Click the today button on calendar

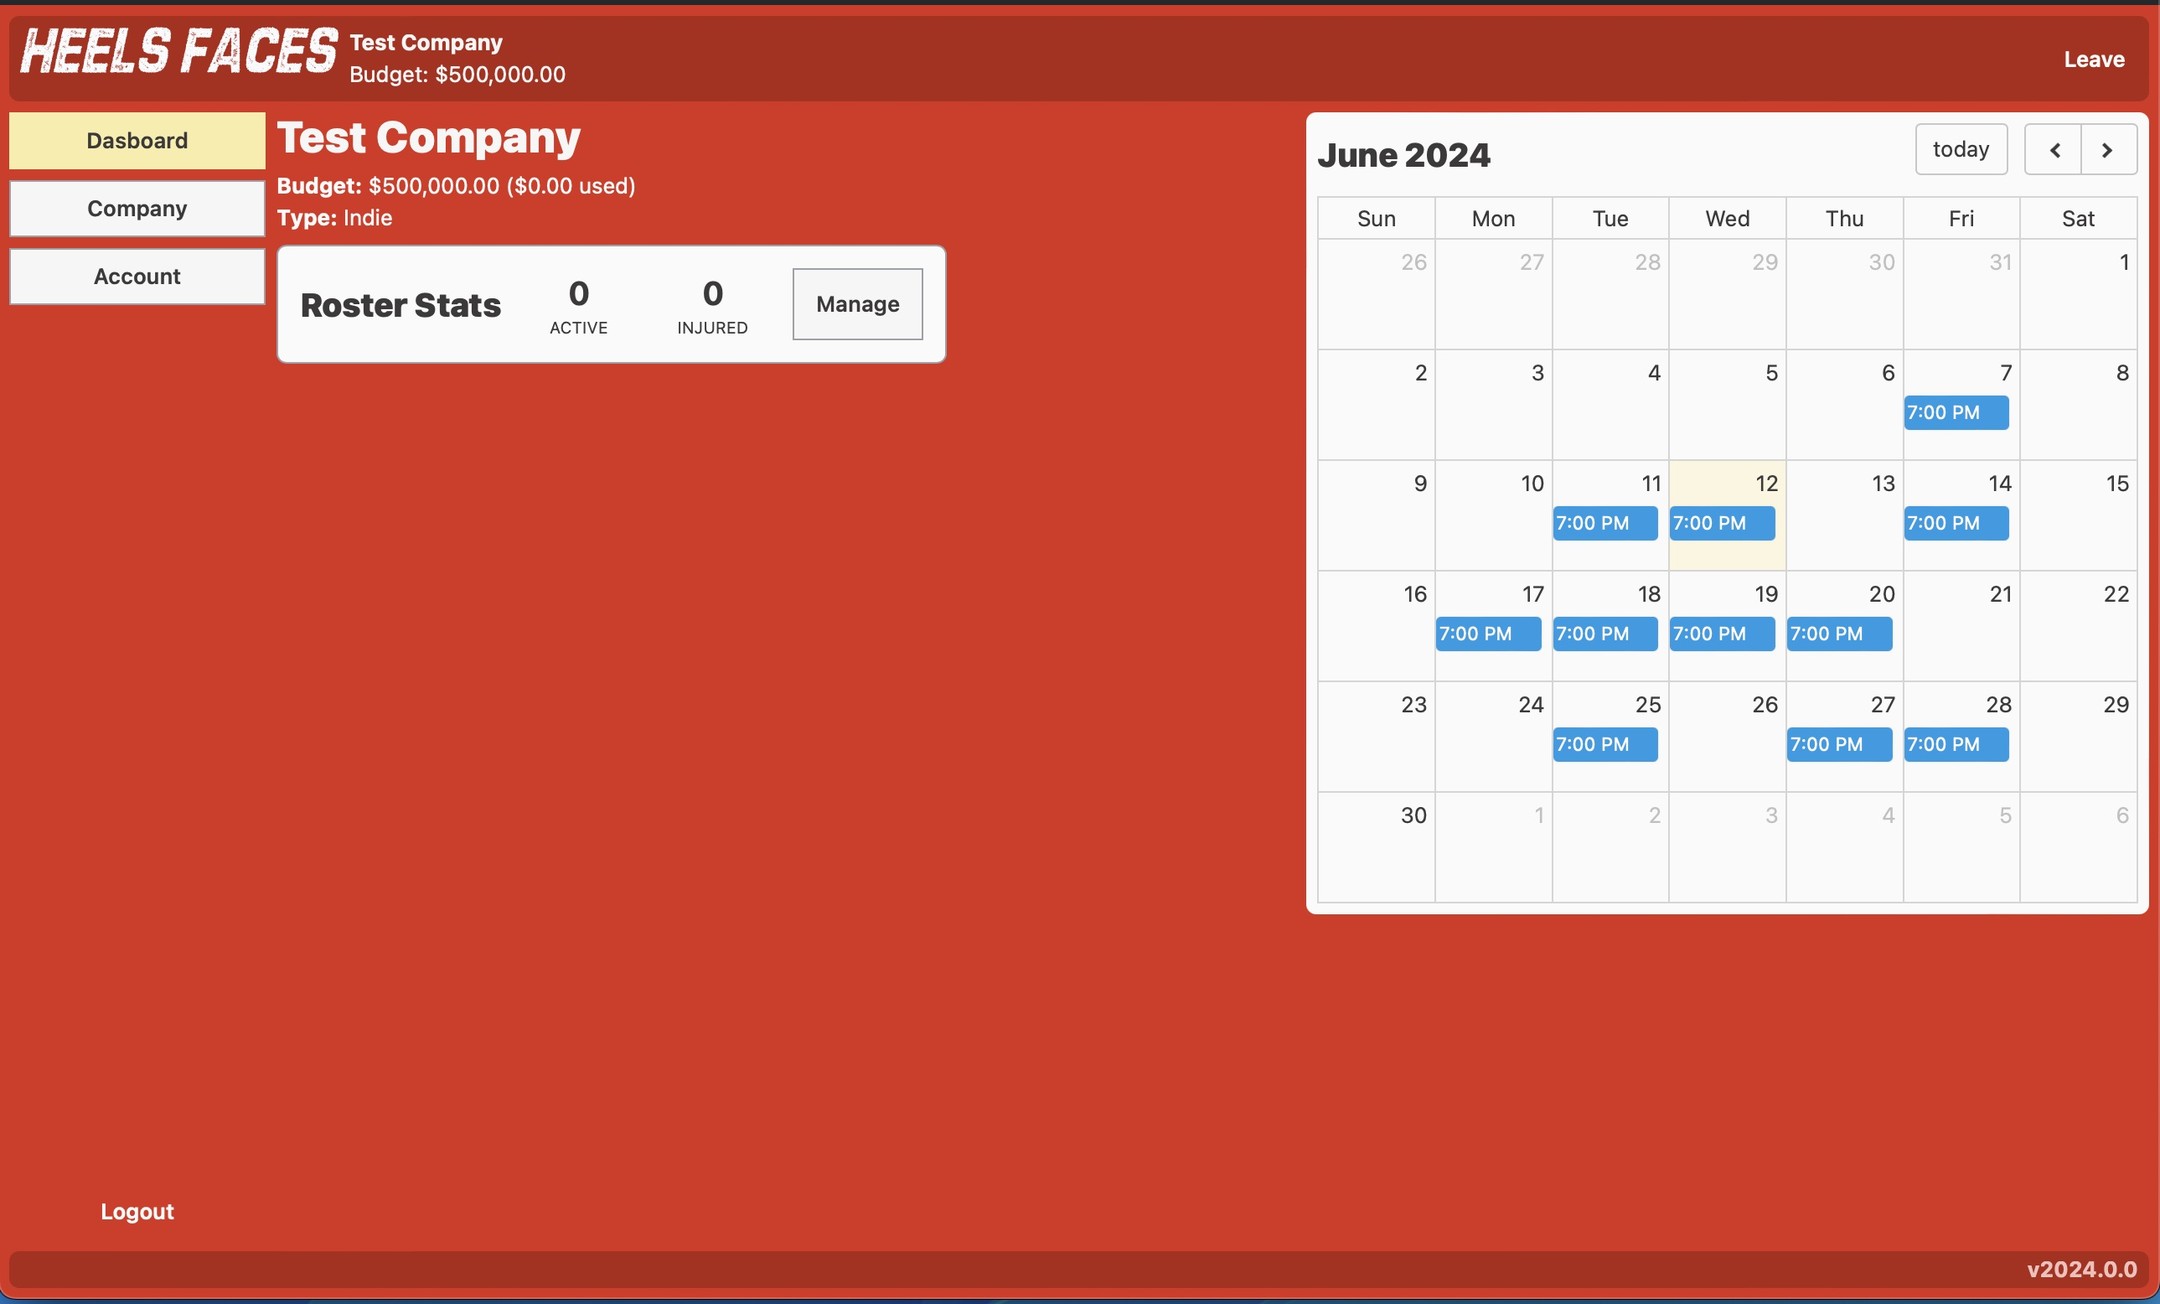[x=1961, y=148]
